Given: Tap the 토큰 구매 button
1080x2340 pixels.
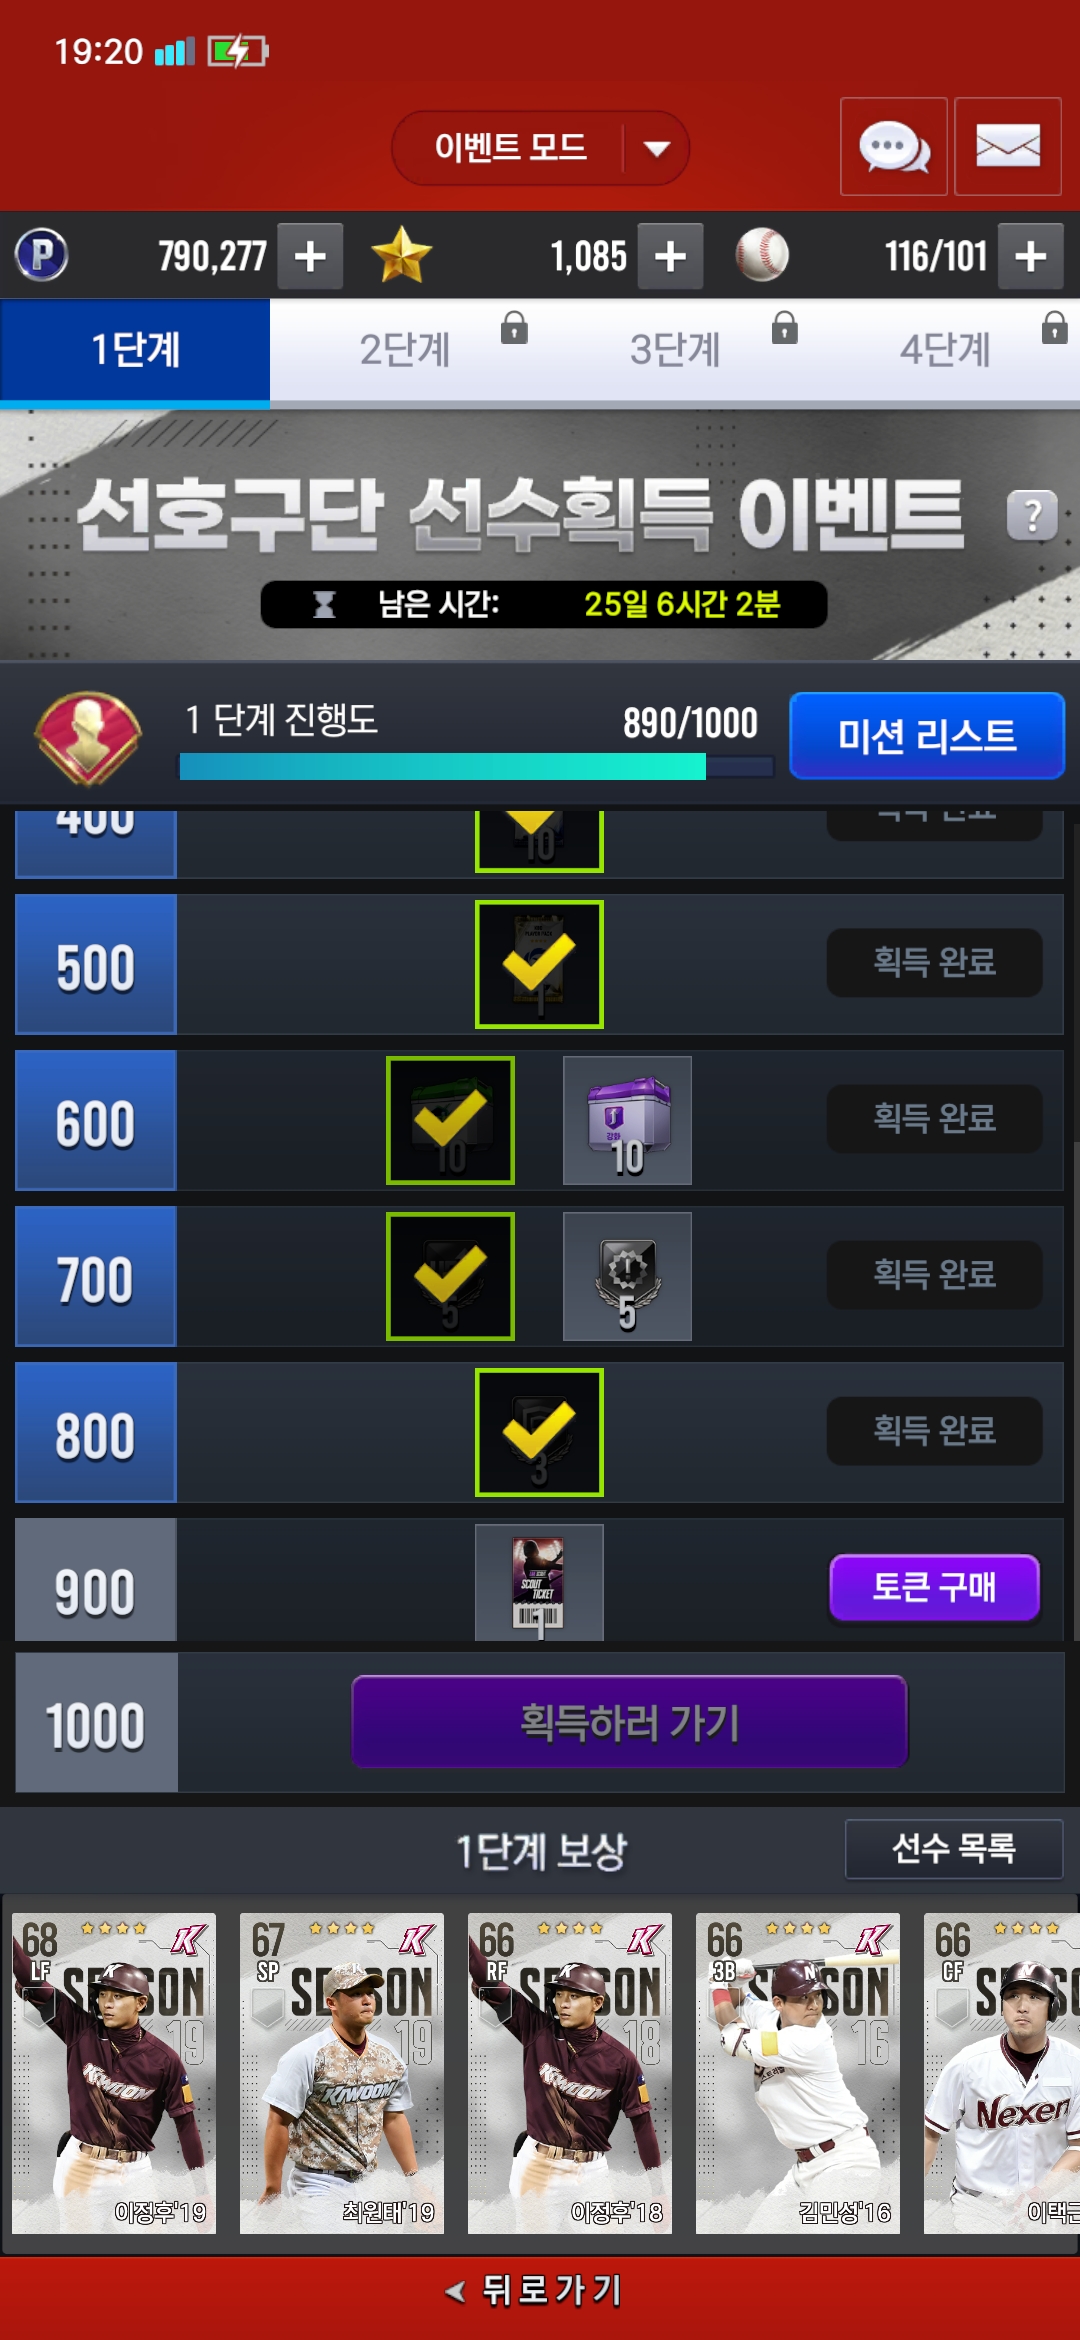Looking at the screenshot, I should pyautogui.click(x=935, y=1587).
